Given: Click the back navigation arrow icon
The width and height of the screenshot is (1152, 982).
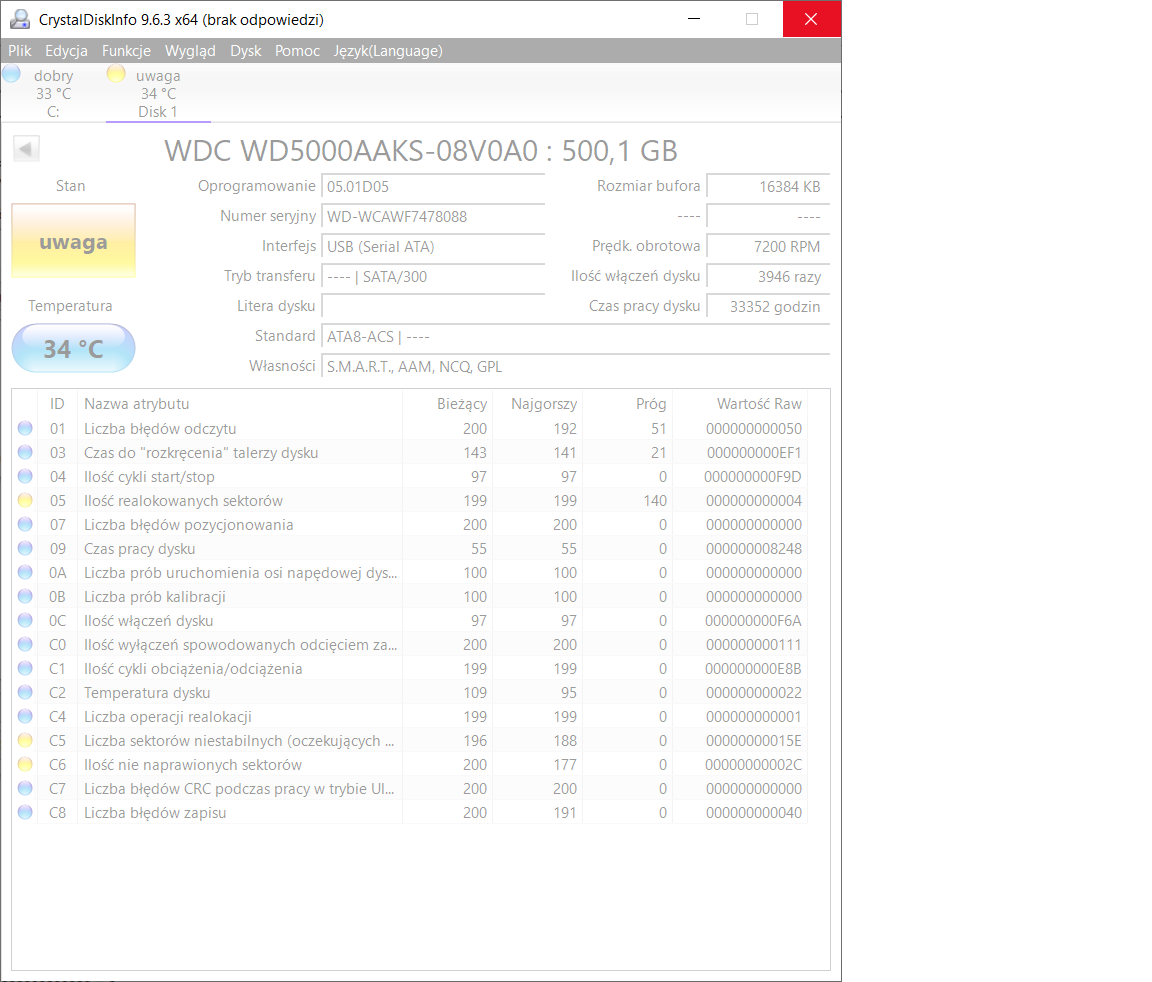Looking at the screenshot, I should coord(26,148).
